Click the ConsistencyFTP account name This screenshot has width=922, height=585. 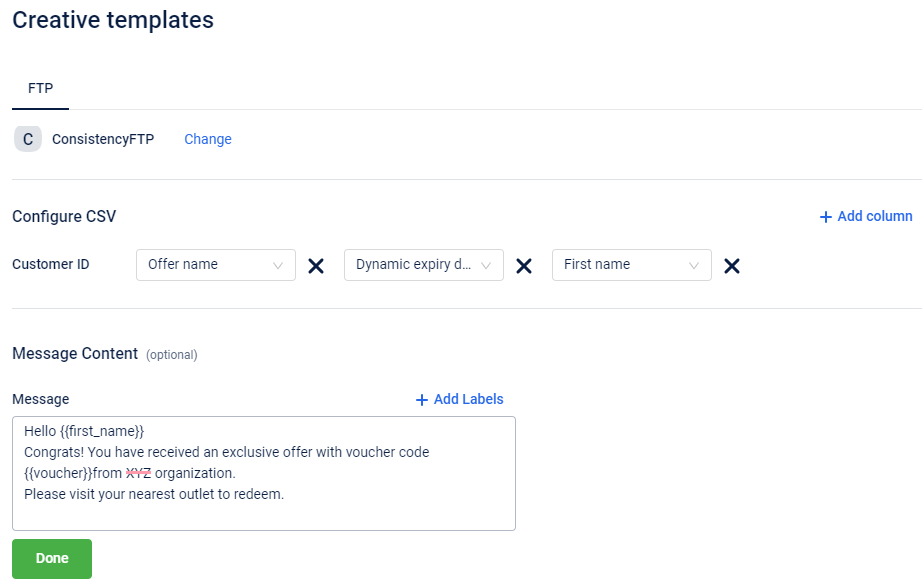(103, 139)
